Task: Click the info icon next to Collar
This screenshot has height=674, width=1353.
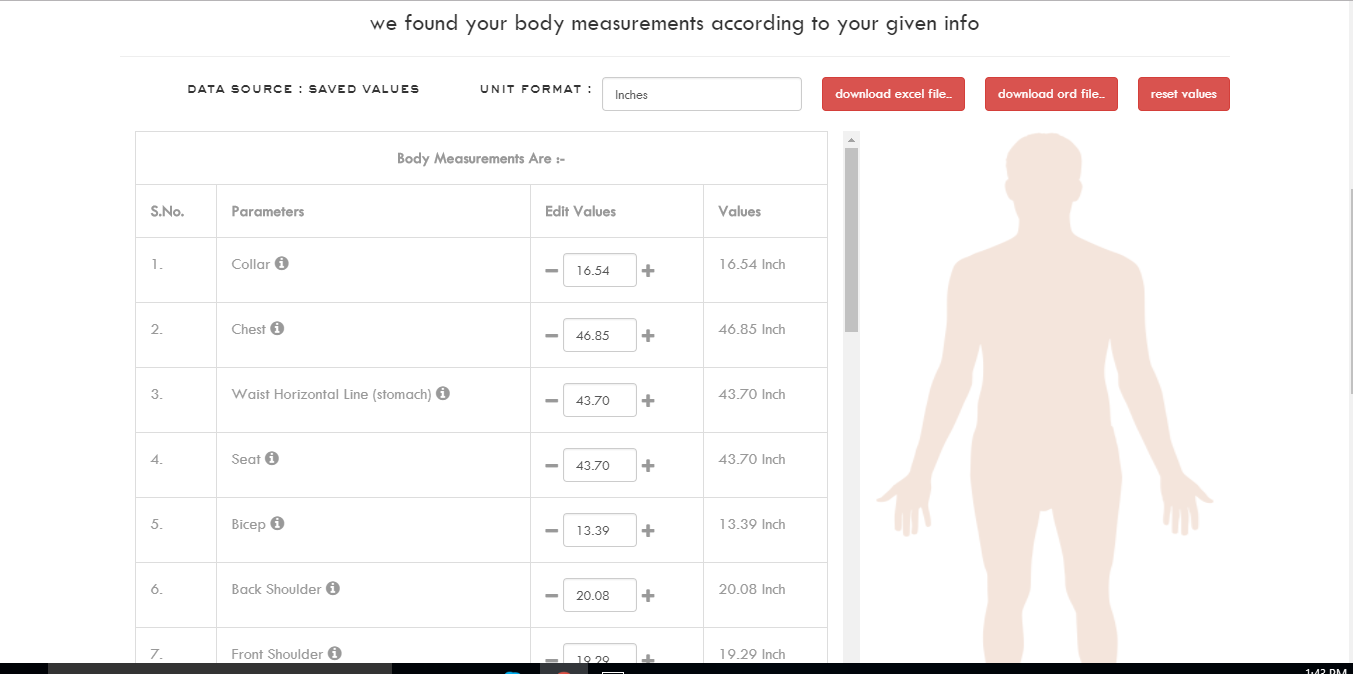Action: pos(282,264)
